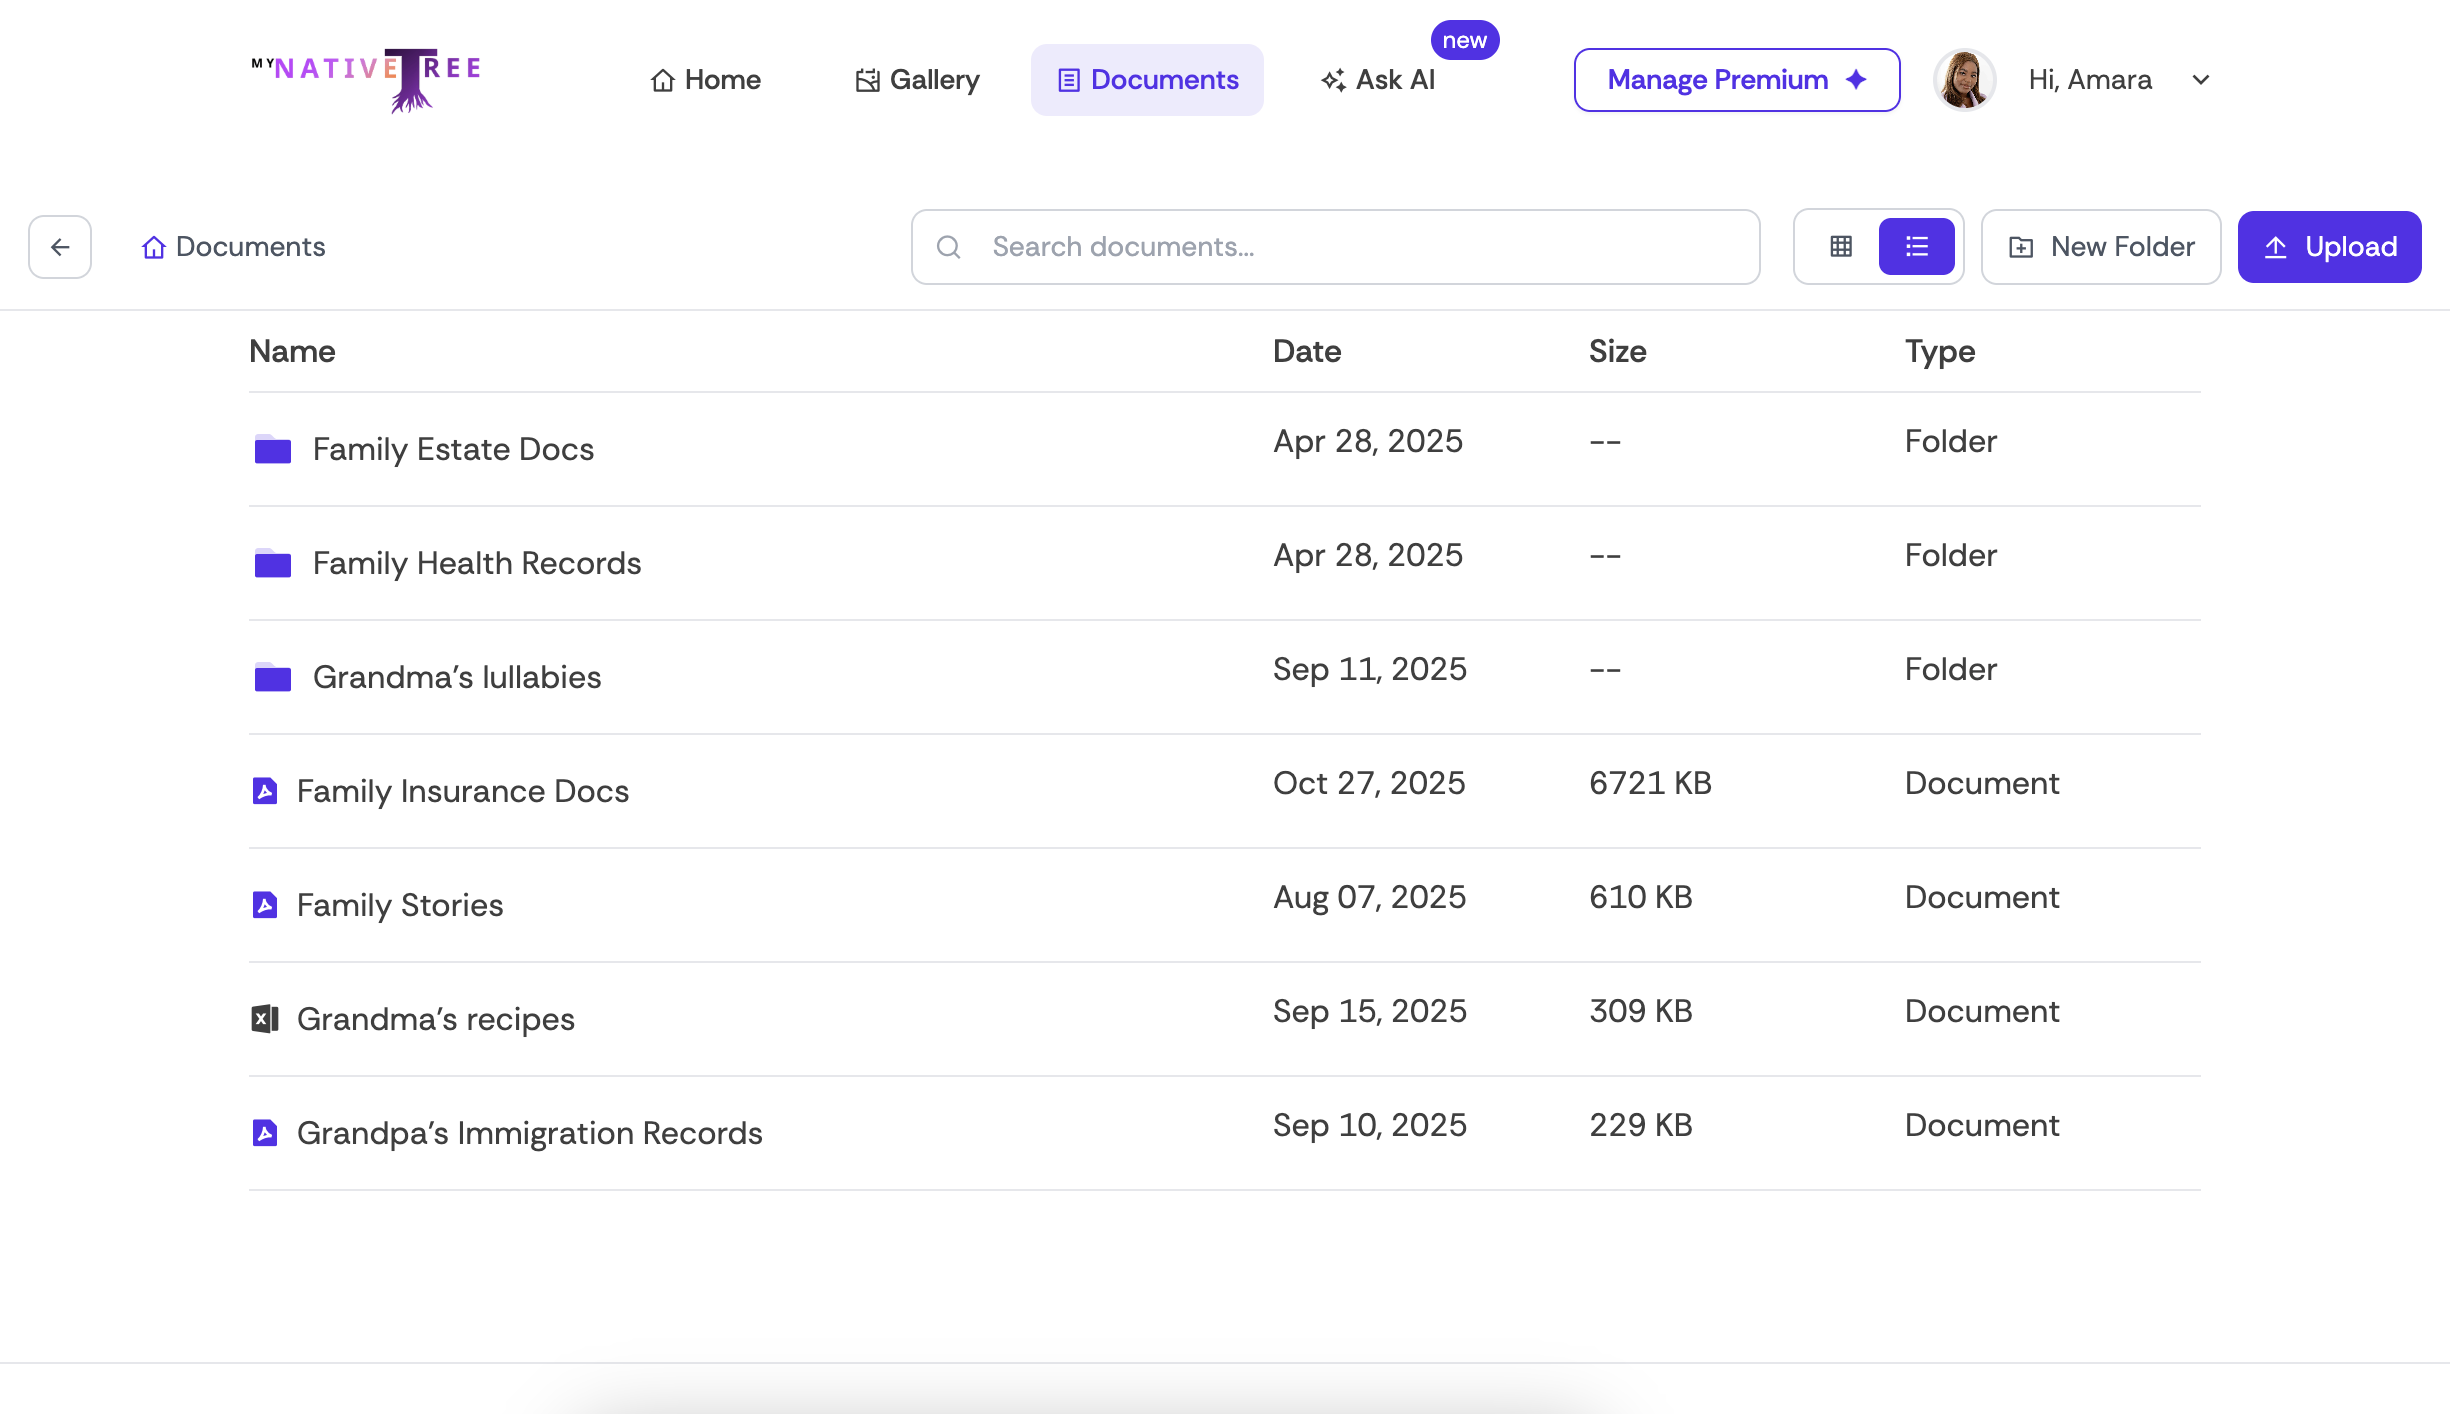2450x1414 pixels.
Task: Open the Gallery tab
Action: pos(917,80)
